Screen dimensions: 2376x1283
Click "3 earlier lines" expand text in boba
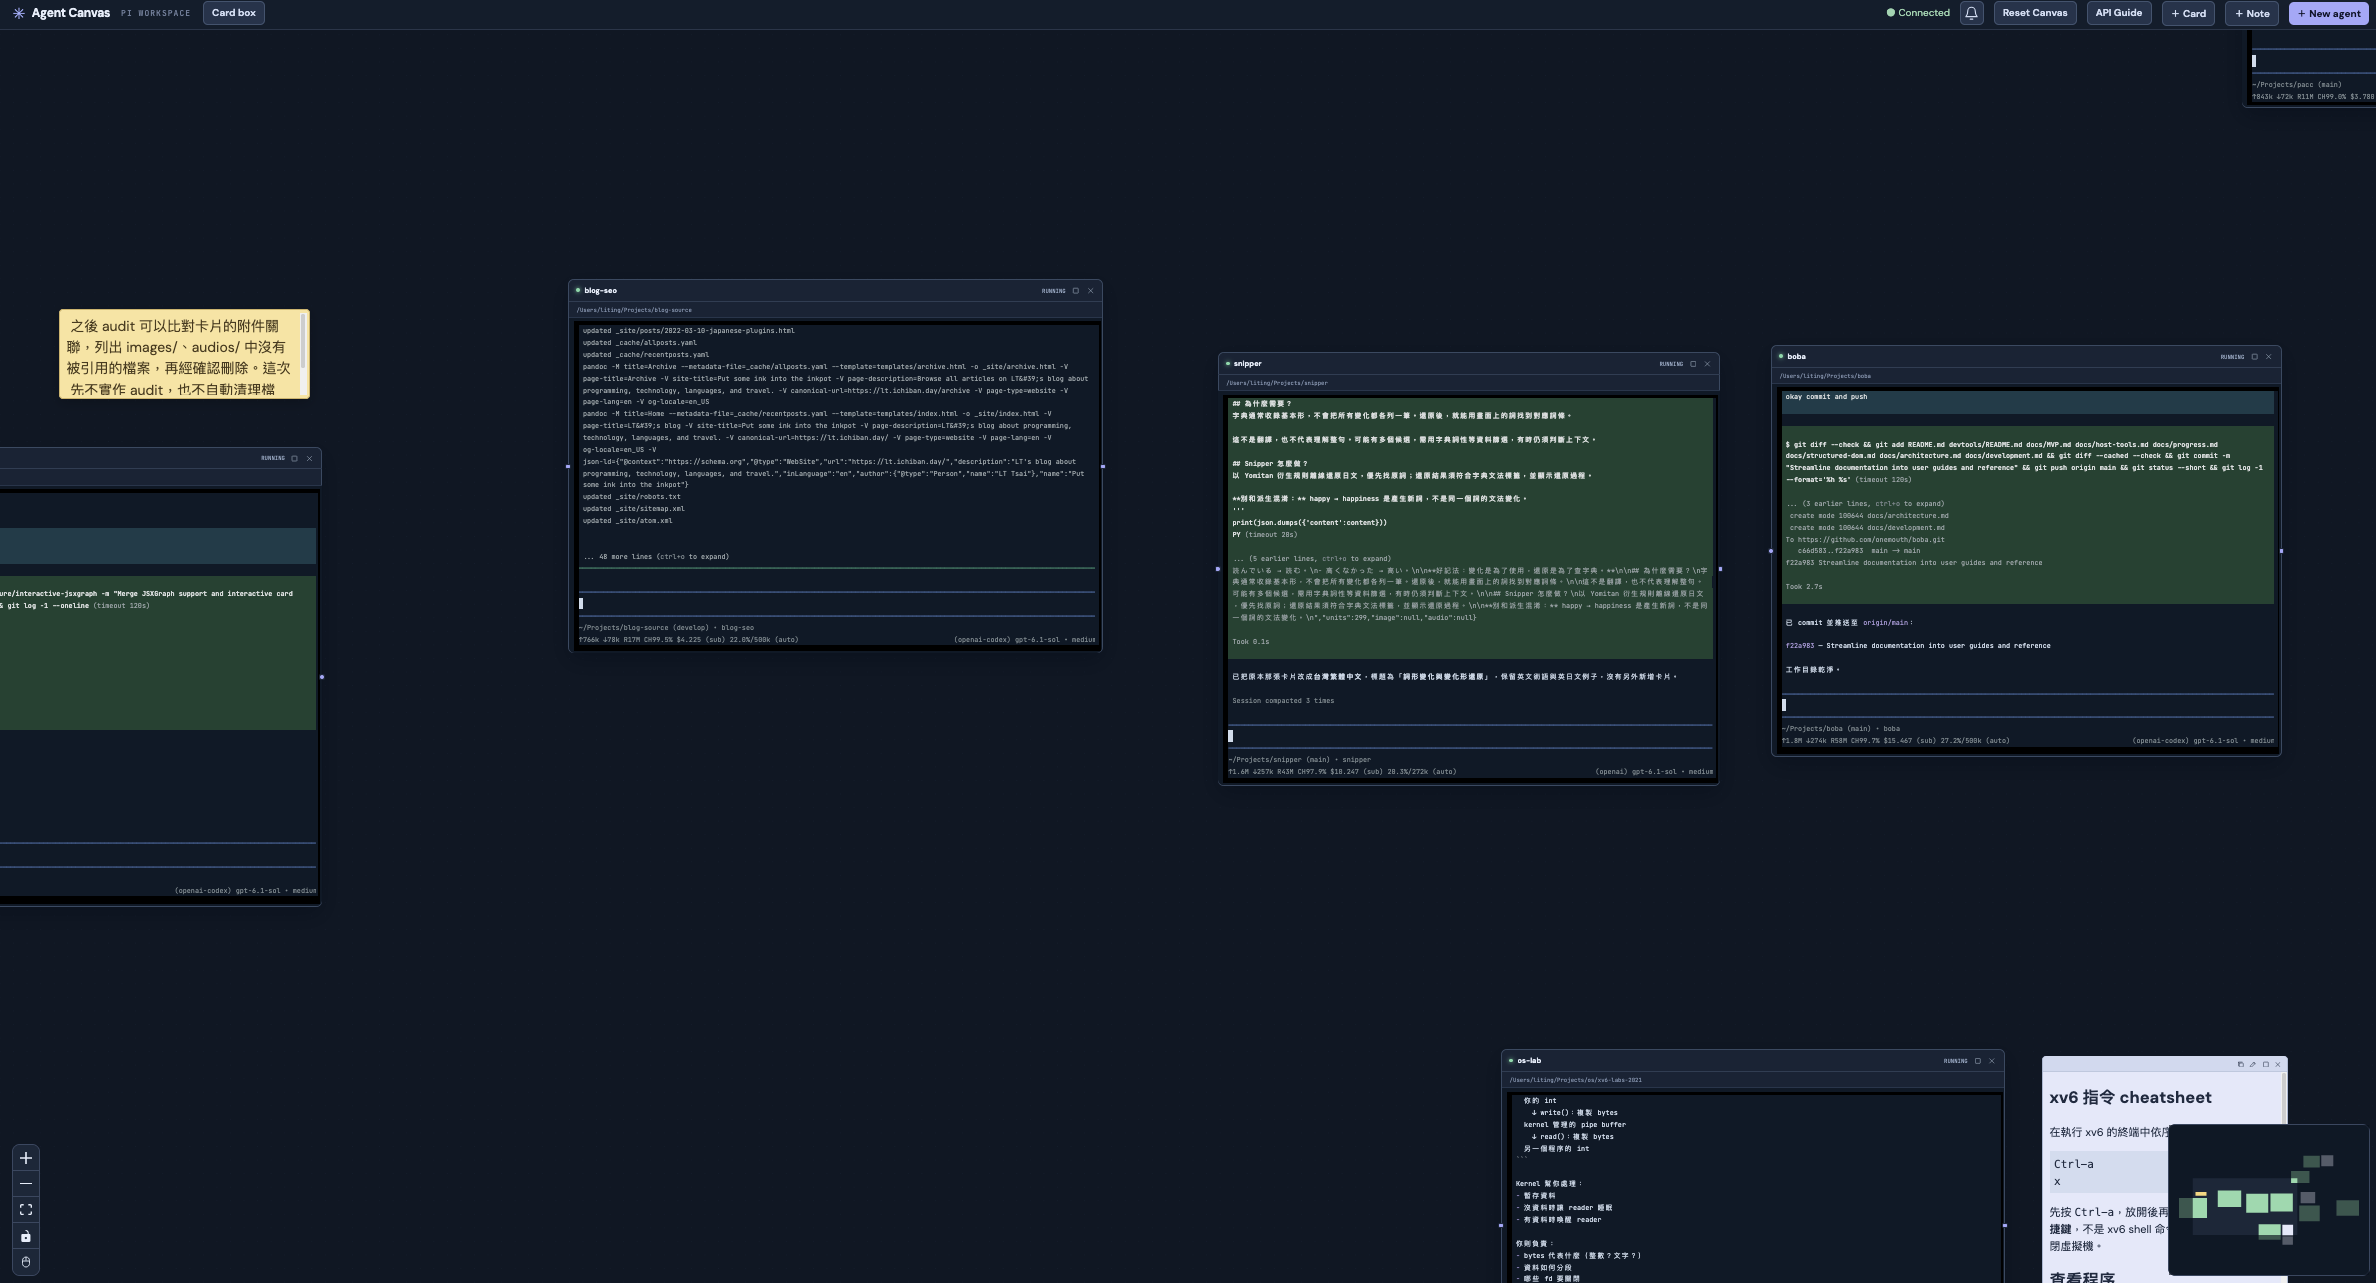pos(1865,504)
